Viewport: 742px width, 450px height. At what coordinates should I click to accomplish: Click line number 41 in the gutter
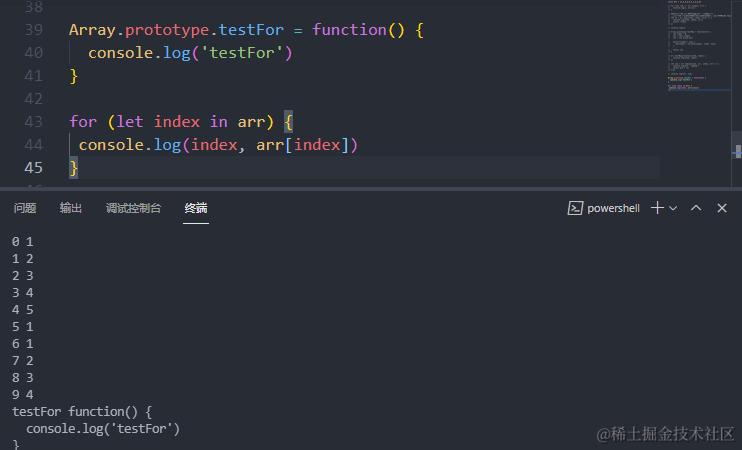(34, 76)
